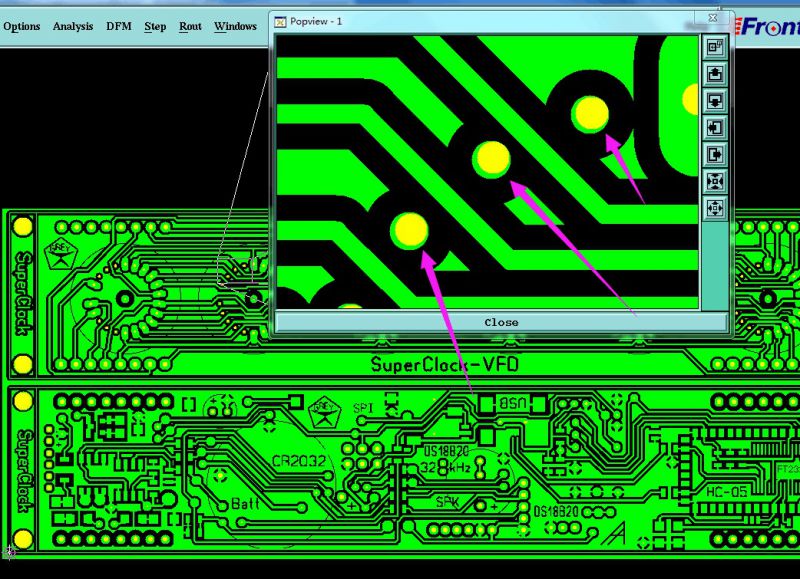This screenshot has width=800, height=579.
Task: Open the Step menu
Action: tap(155, 26)
